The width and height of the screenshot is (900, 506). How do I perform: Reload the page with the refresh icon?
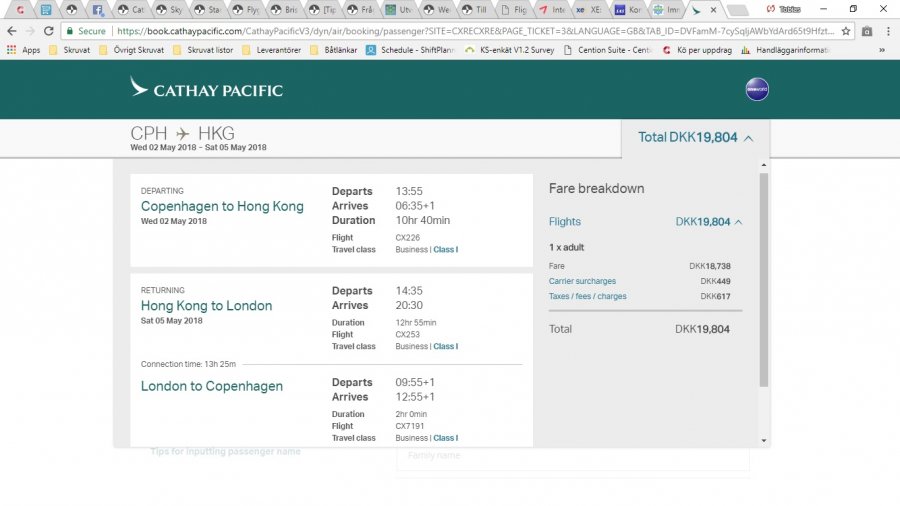click(49, 31)
